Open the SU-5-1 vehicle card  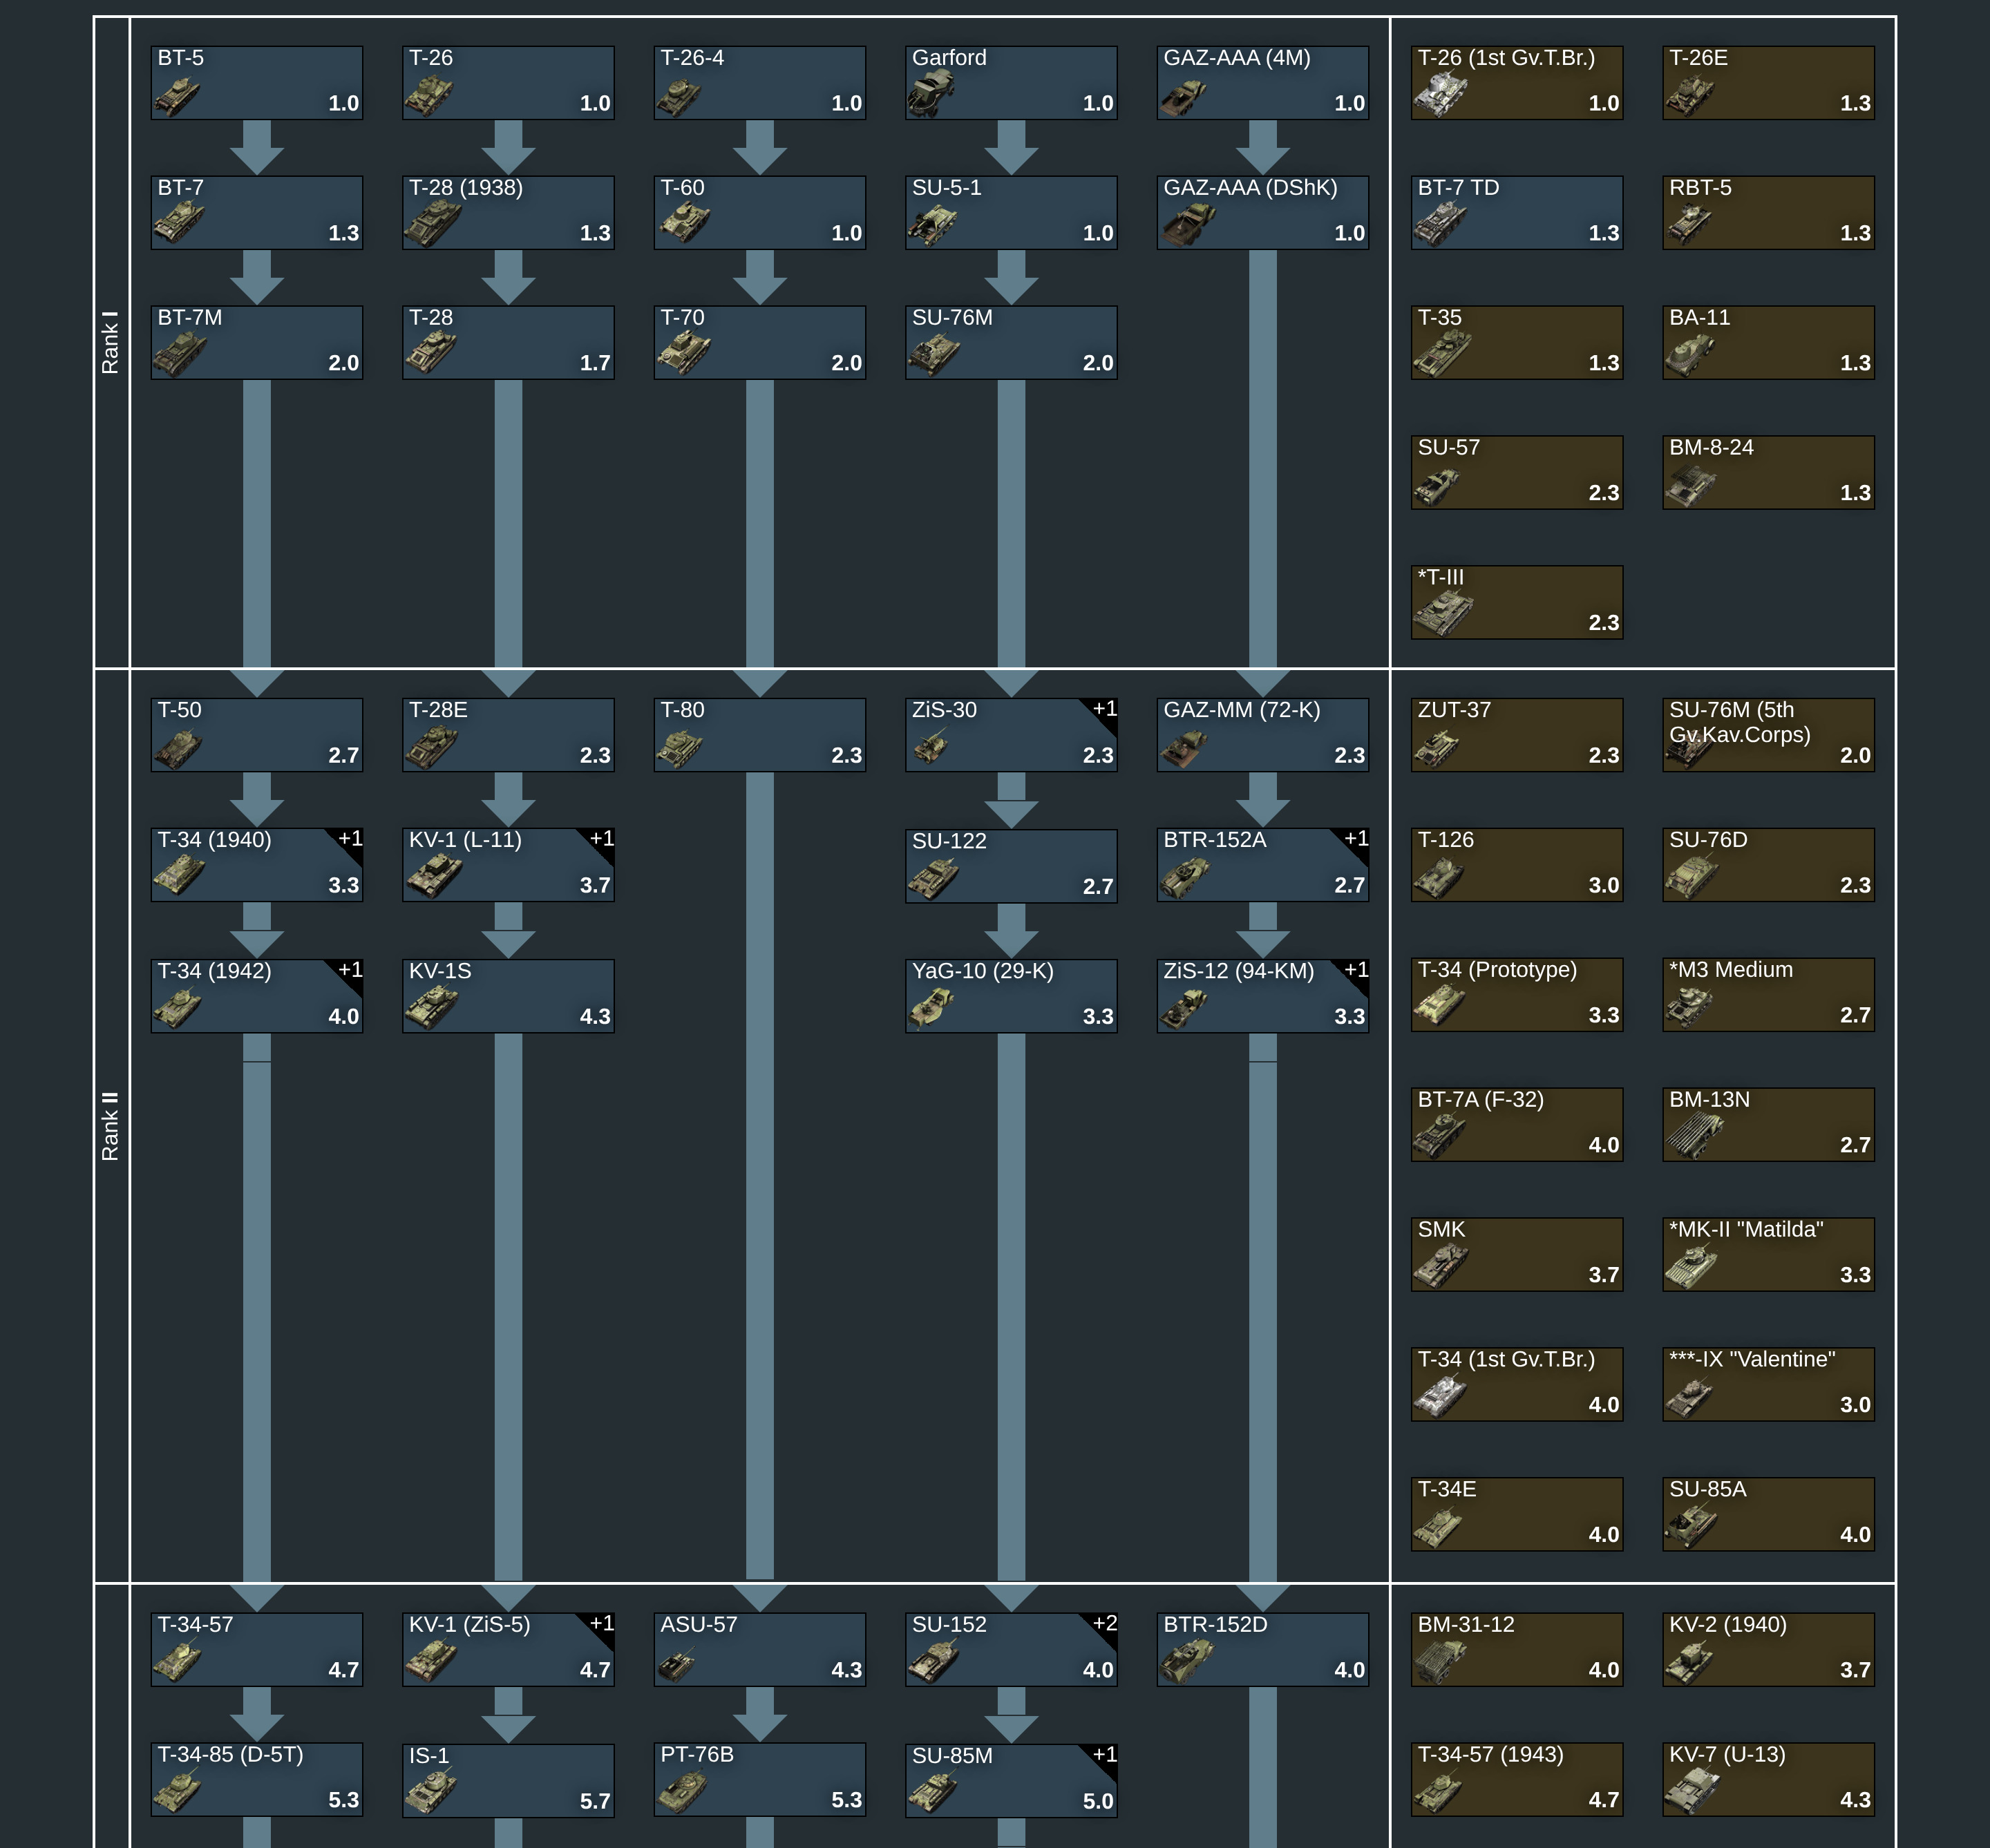1011,213
